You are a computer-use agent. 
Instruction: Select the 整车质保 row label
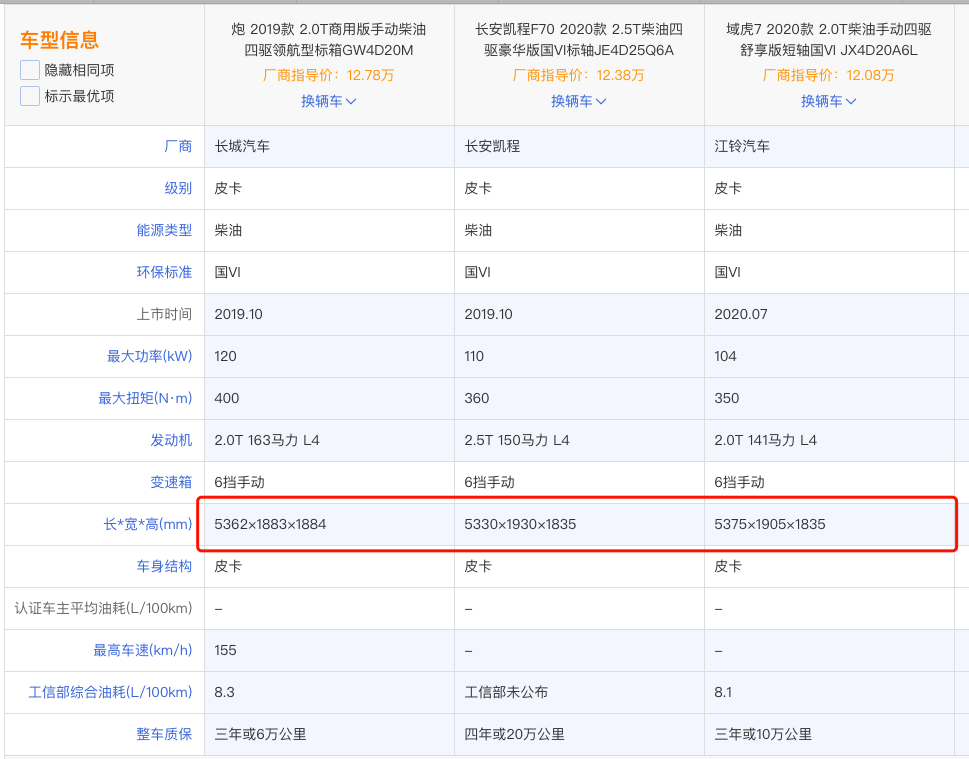click(x=164, y=734)
